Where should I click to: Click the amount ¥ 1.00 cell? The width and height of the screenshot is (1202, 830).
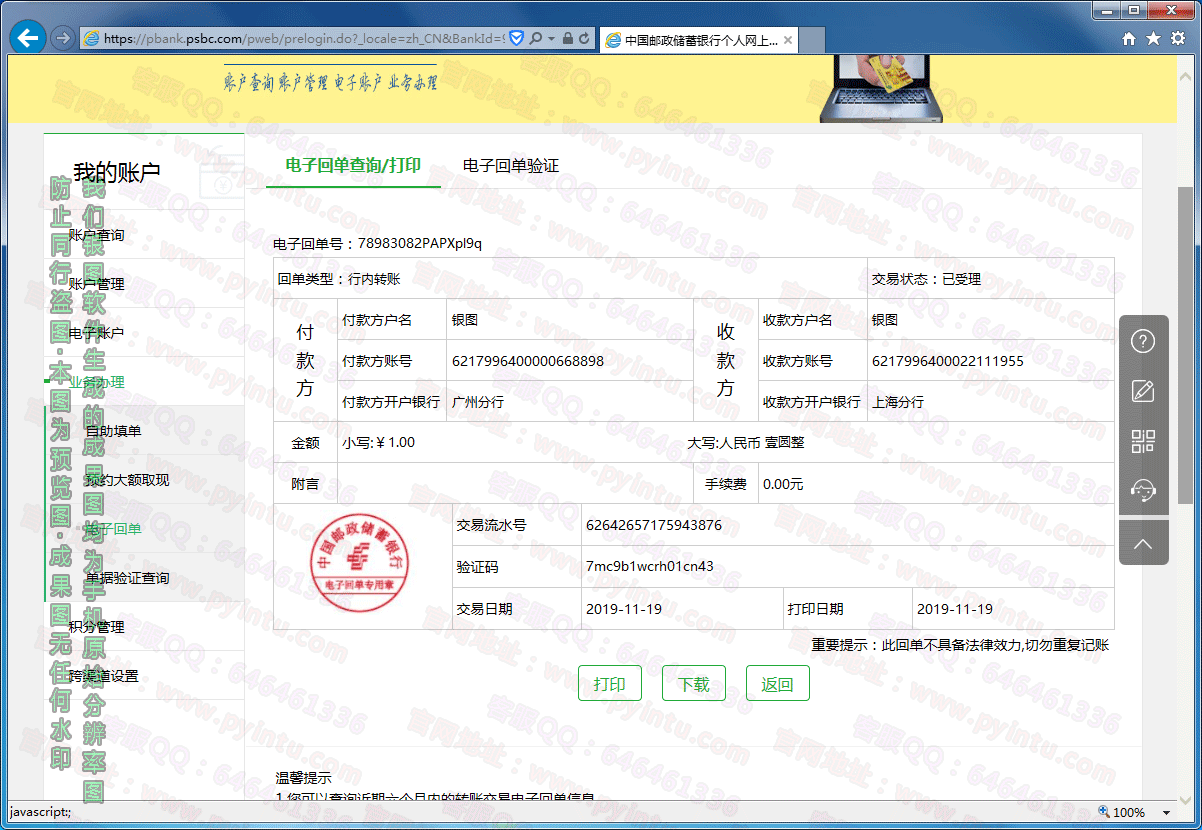(379, 442)
